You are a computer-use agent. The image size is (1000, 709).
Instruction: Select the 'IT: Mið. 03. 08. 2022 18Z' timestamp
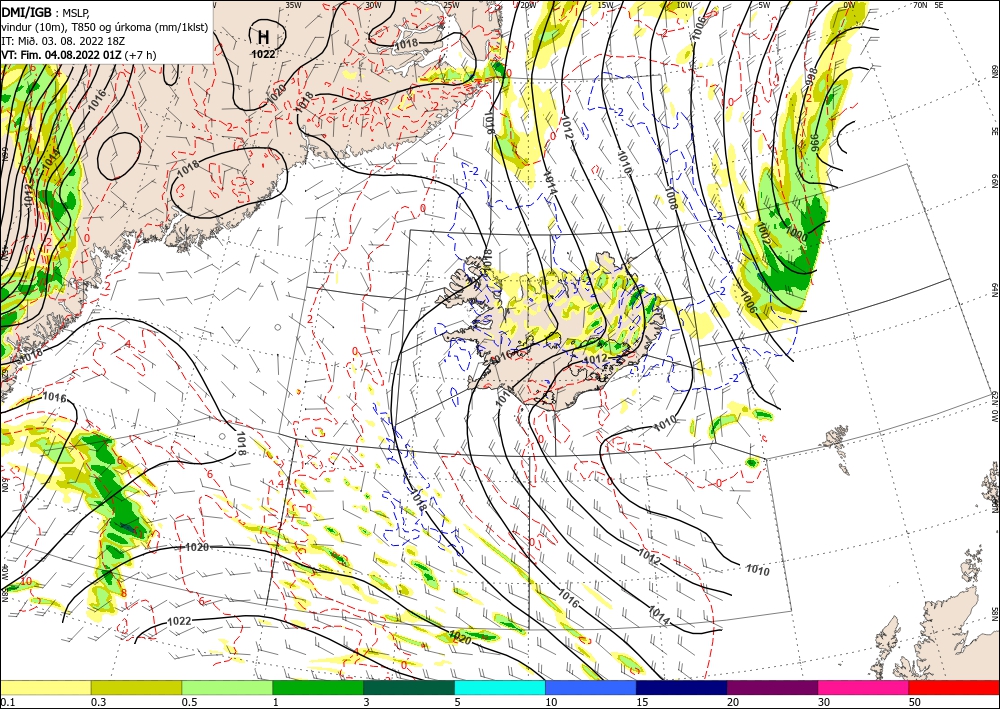pos(63,41)
